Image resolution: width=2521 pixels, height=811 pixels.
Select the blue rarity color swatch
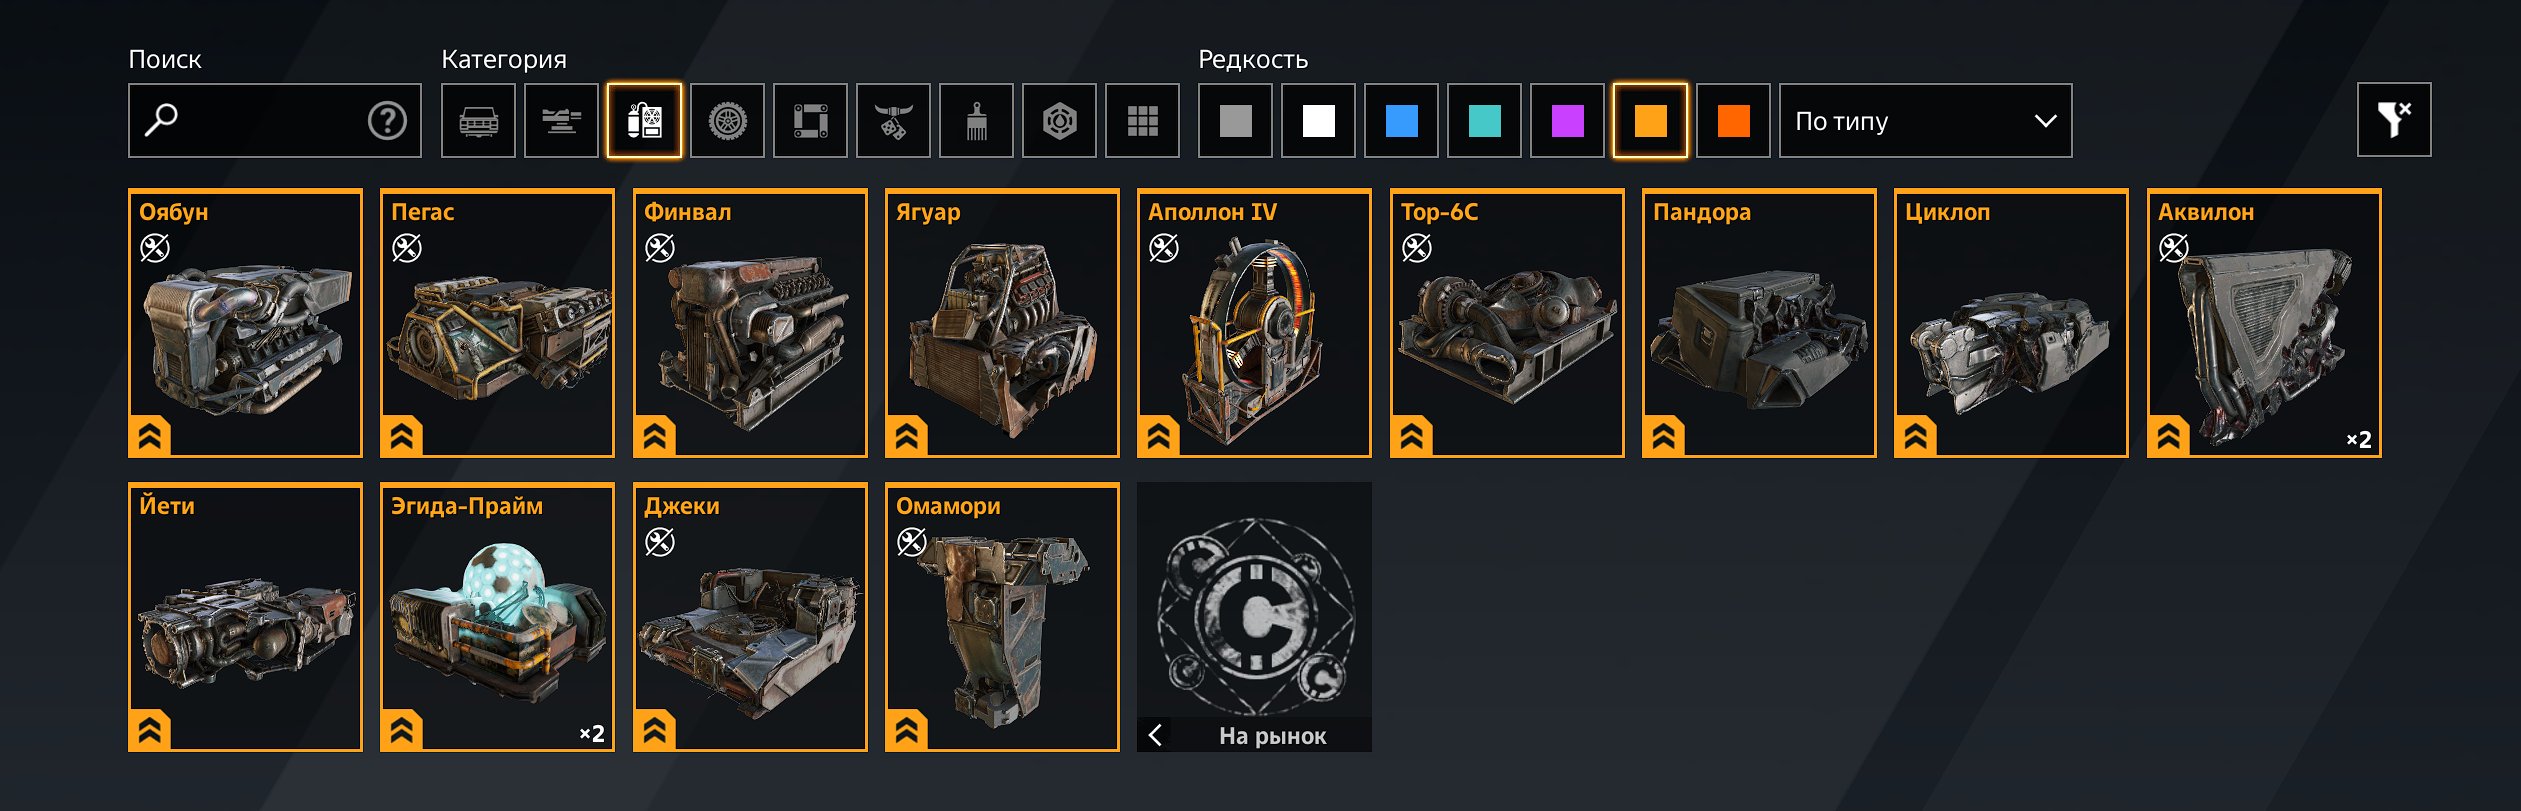coord(1401,121)
